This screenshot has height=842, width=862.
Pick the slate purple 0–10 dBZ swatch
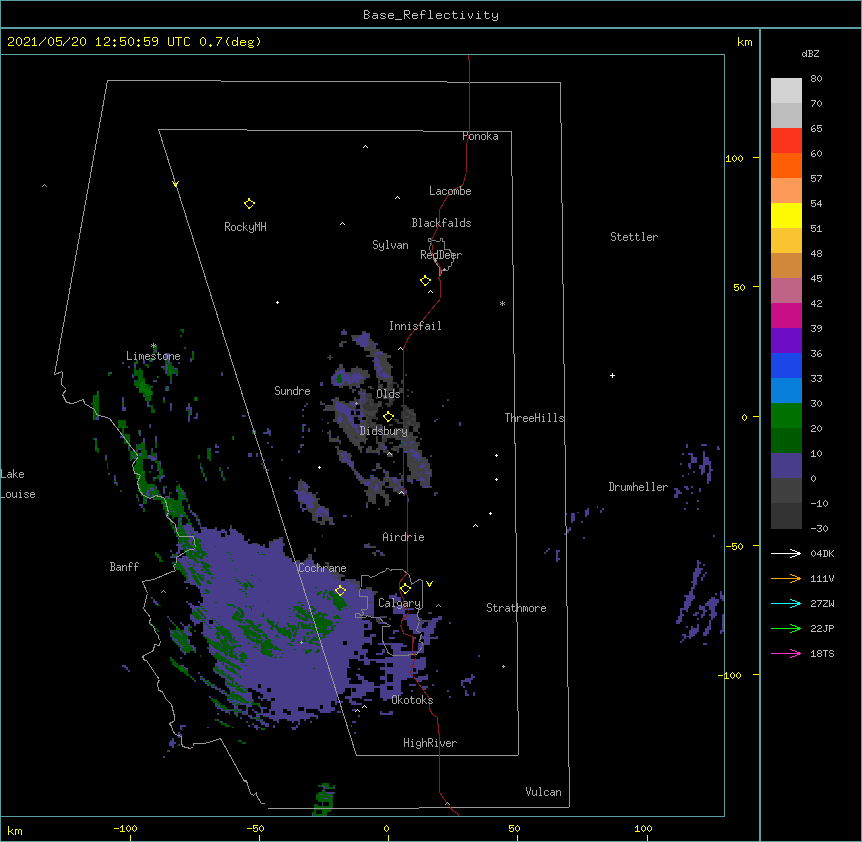[786, 466]
